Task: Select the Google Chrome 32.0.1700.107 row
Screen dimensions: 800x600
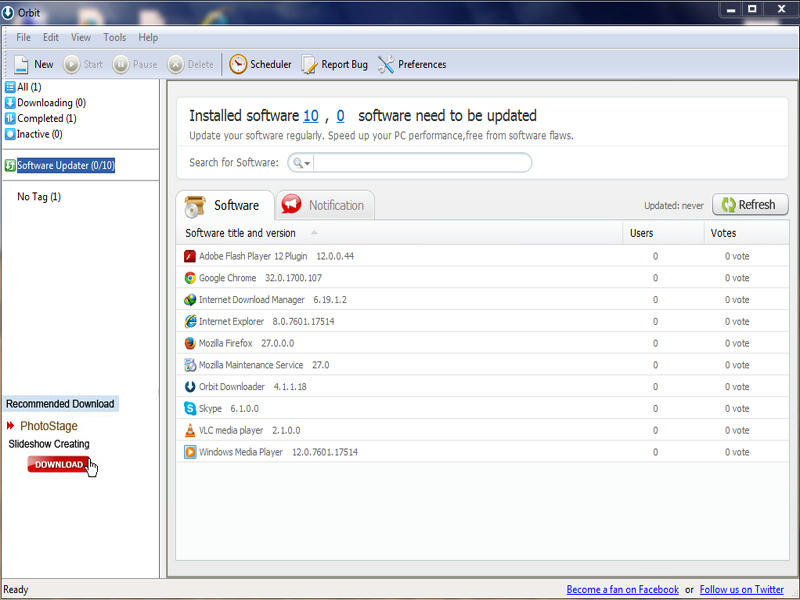Action: pos(482,278)
